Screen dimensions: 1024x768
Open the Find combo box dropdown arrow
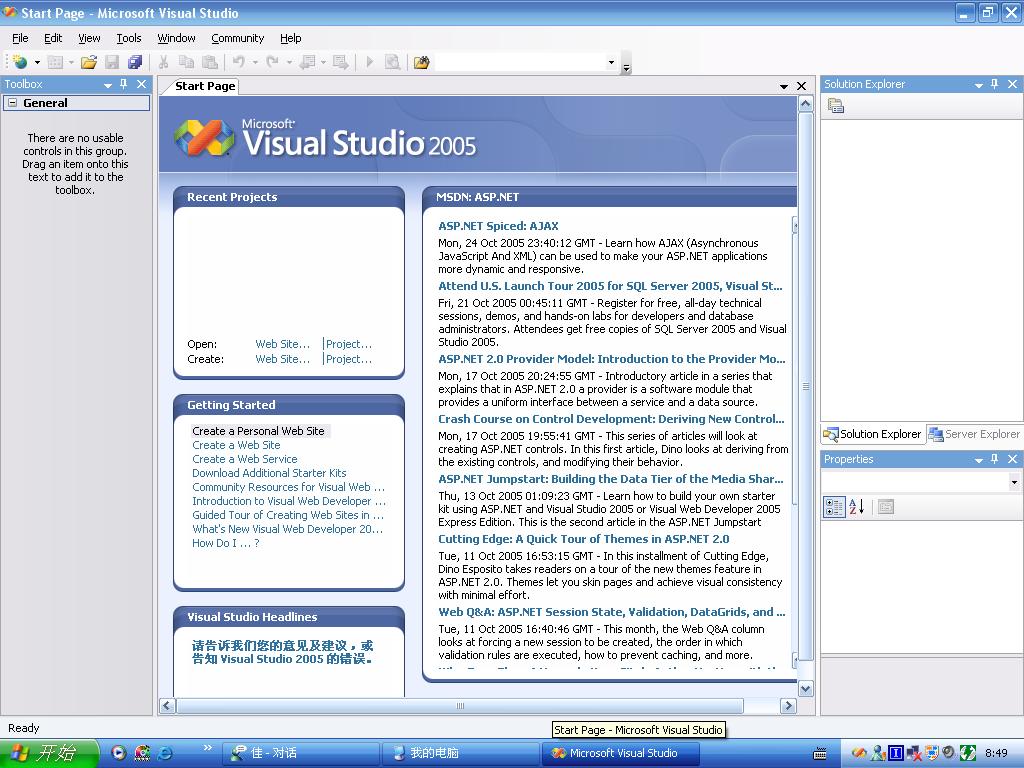[x=611, y=63]
